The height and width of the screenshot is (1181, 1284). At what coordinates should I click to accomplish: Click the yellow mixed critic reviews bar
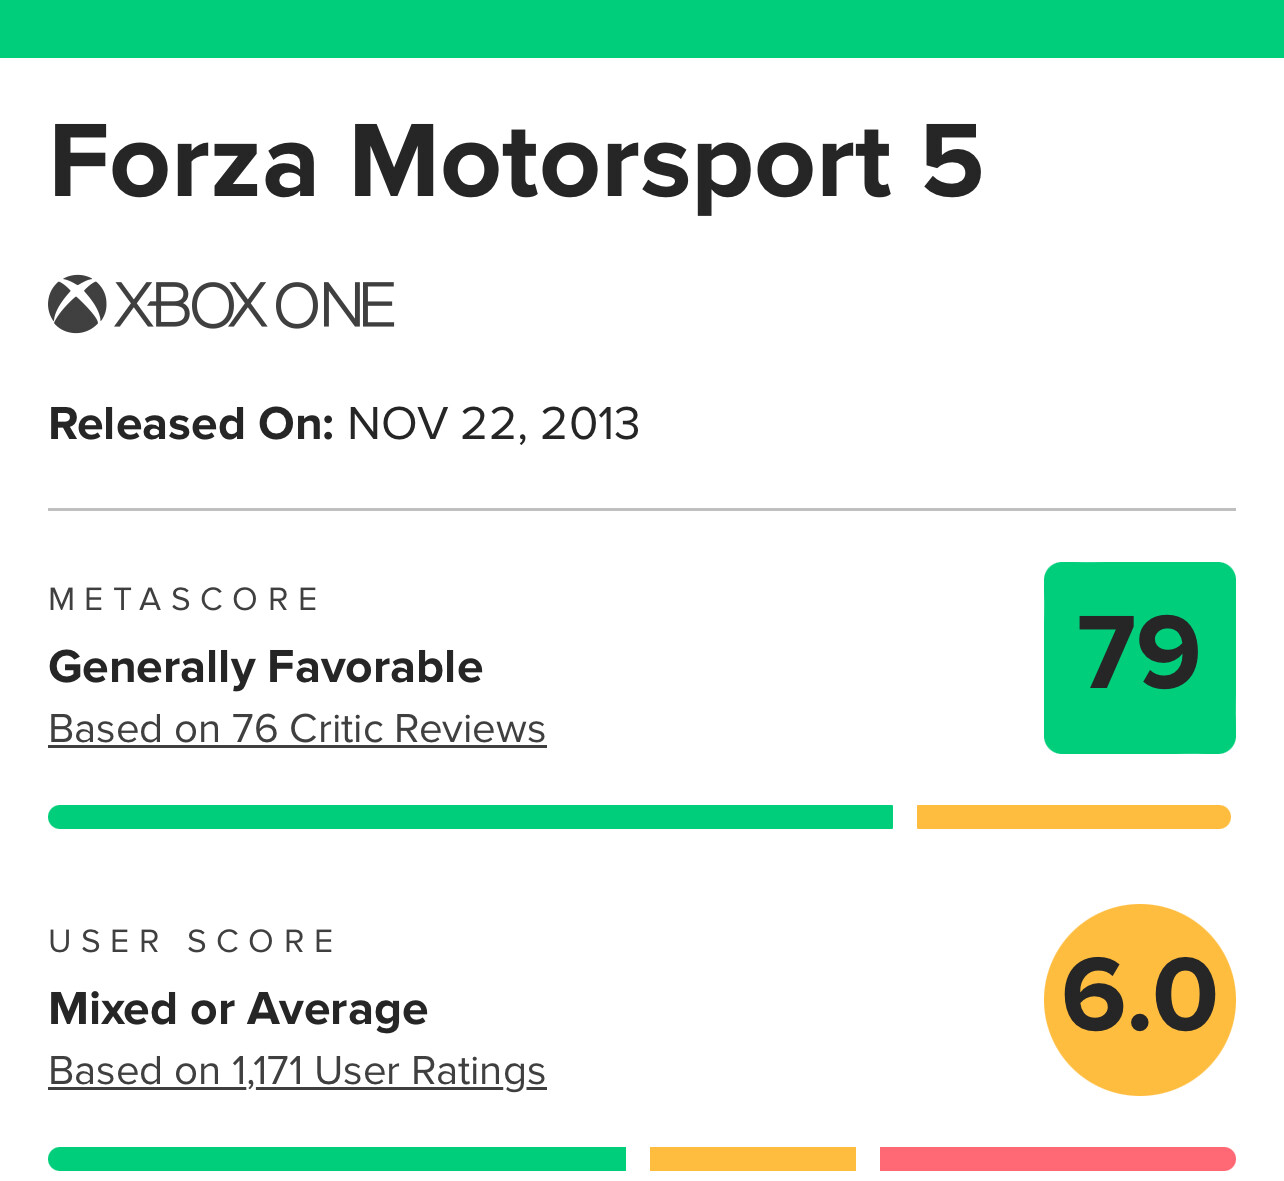pyautogui.click(x=1073, y=817)
